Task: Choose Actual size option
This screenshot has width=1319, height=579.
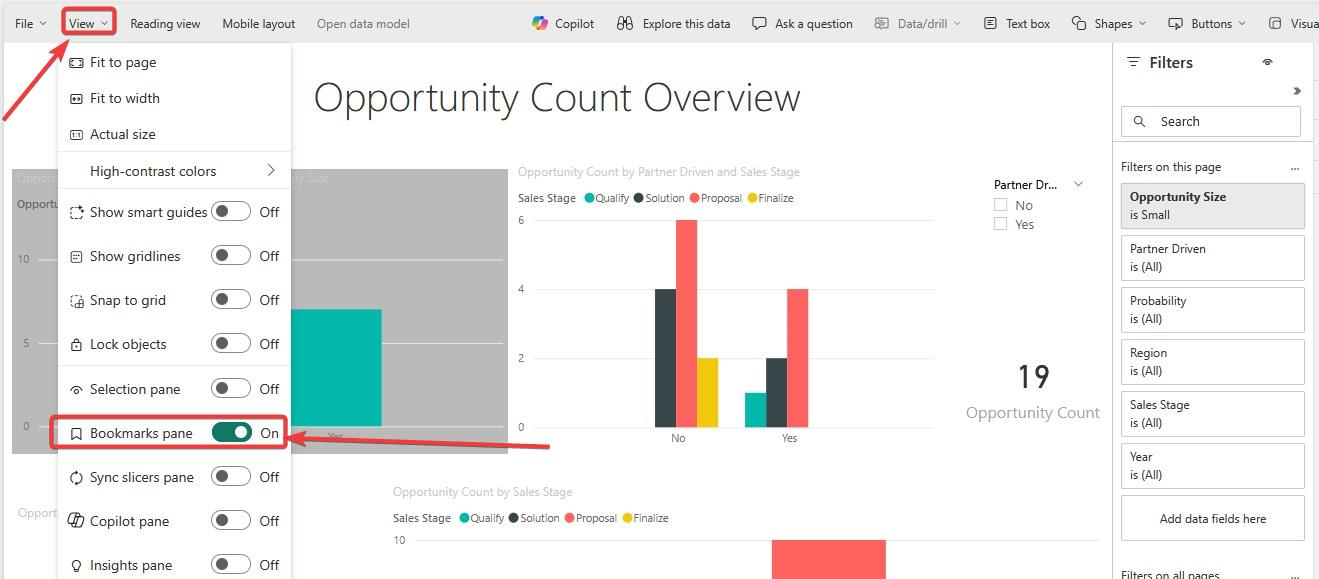Action: [175, 134]
